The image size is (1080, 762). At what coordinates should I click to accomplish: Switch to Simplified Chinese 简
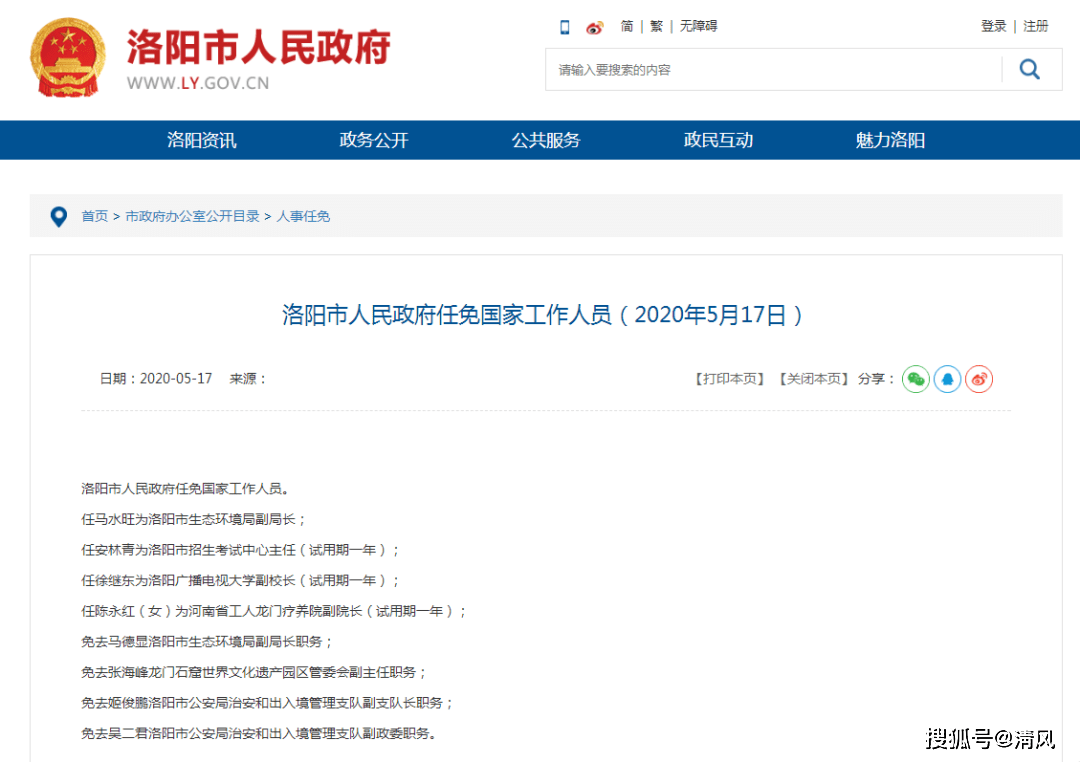click(x=626, y=26)
